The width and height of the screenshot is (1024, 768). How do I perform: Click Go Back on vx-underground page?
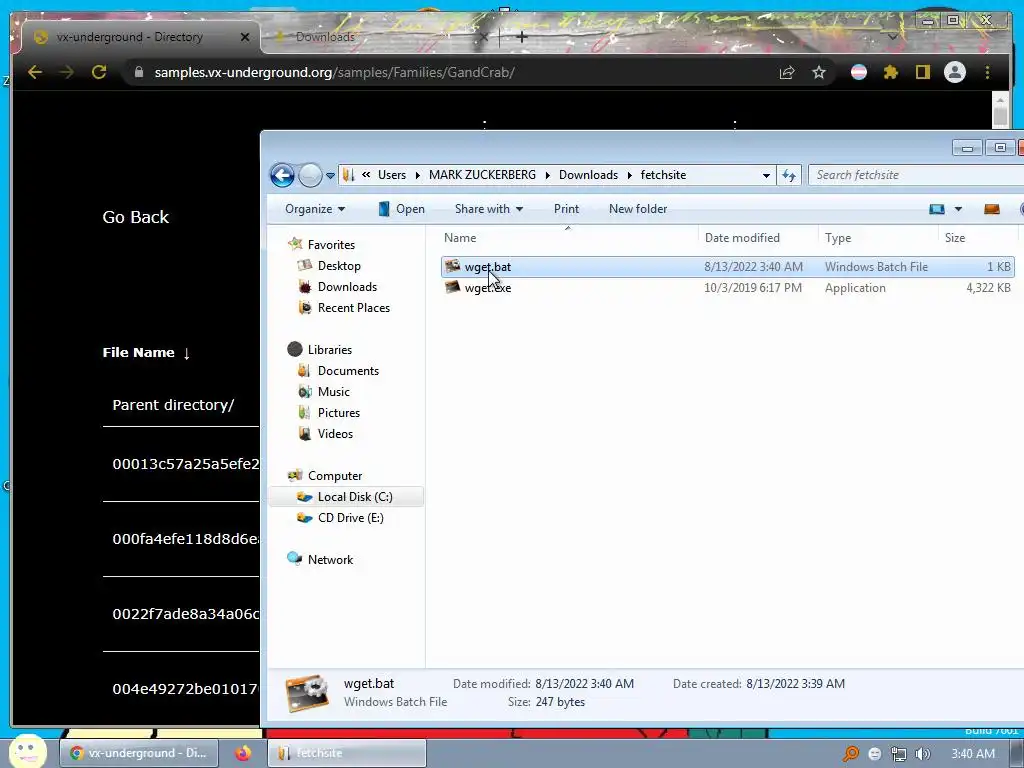(135, 217)
